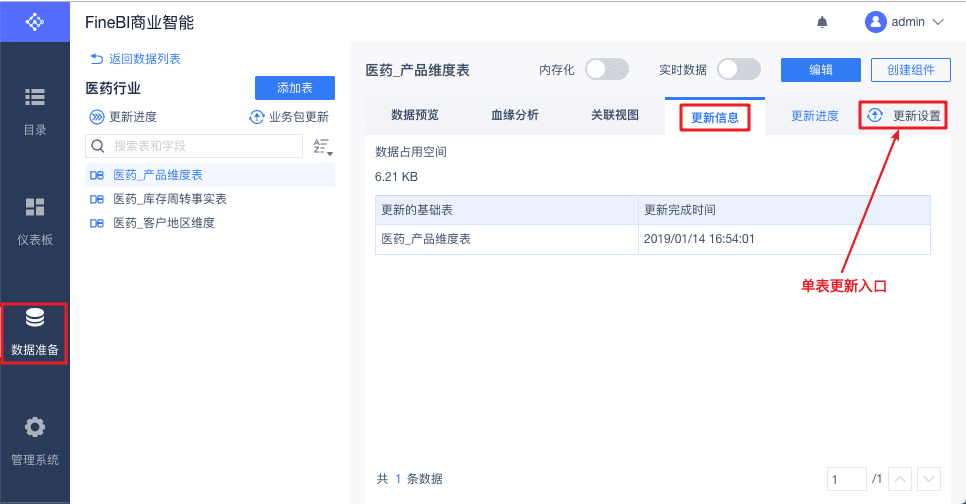Click the FineBI logo icon
The image size is (966, 504).
point(34,20)
